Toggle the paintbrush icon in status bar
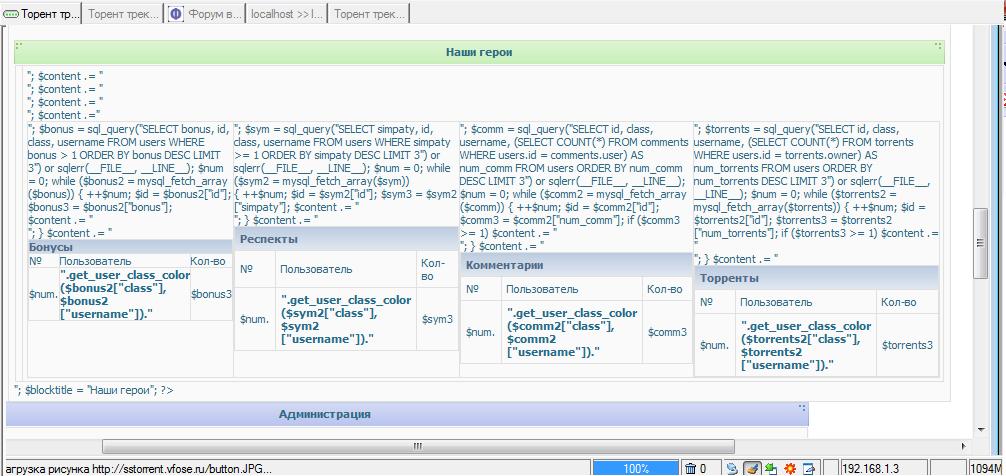The image size is (1006, 476). pos(752,468)
